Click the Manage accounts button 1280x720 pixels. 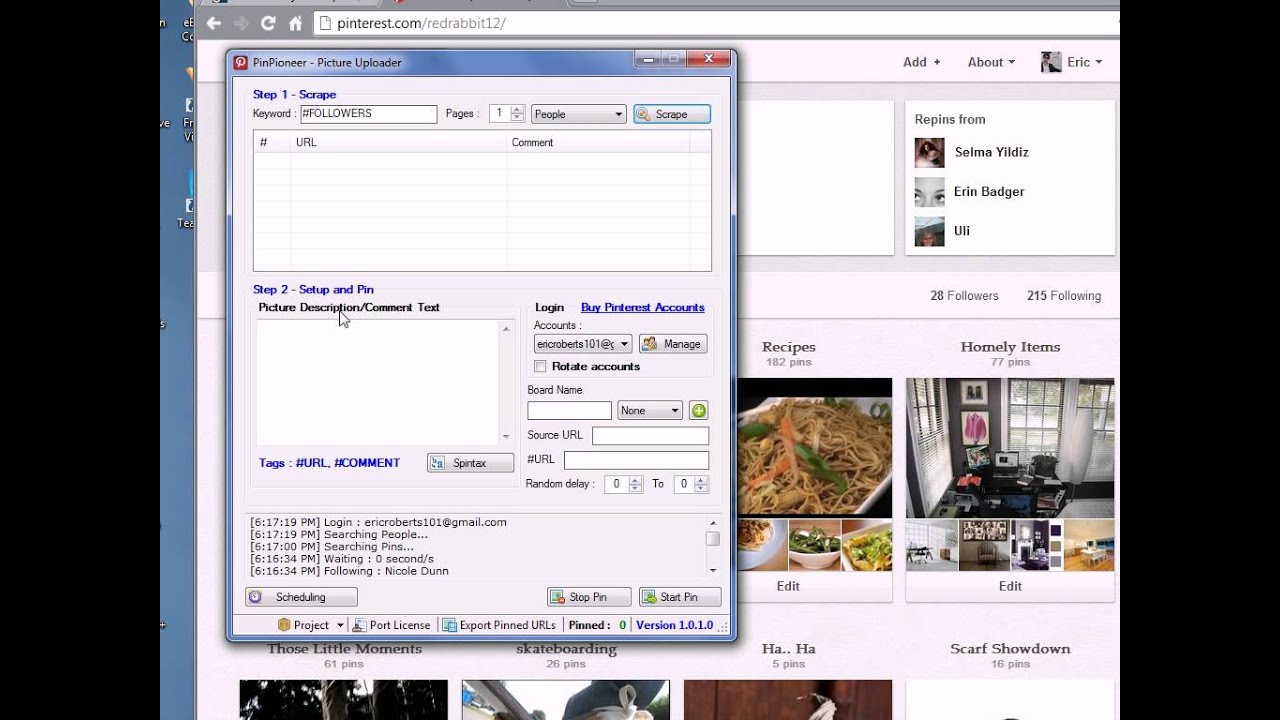point(673,344)
